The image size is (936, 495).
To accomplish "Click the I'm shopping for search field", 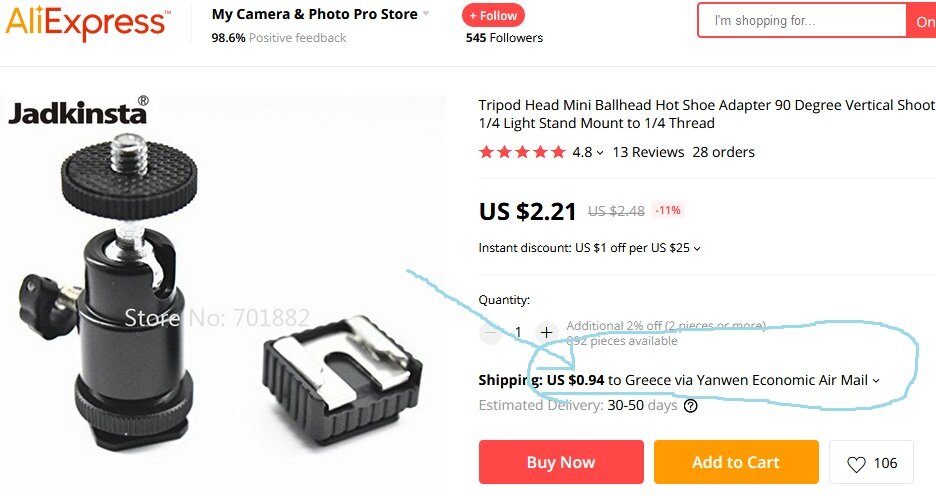I will (802, 20).
